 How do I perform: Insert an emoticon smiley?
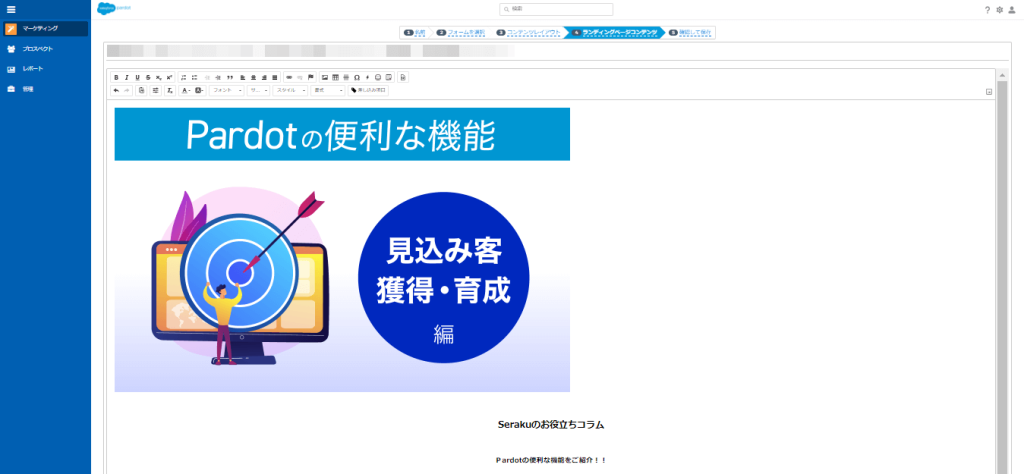377,78
